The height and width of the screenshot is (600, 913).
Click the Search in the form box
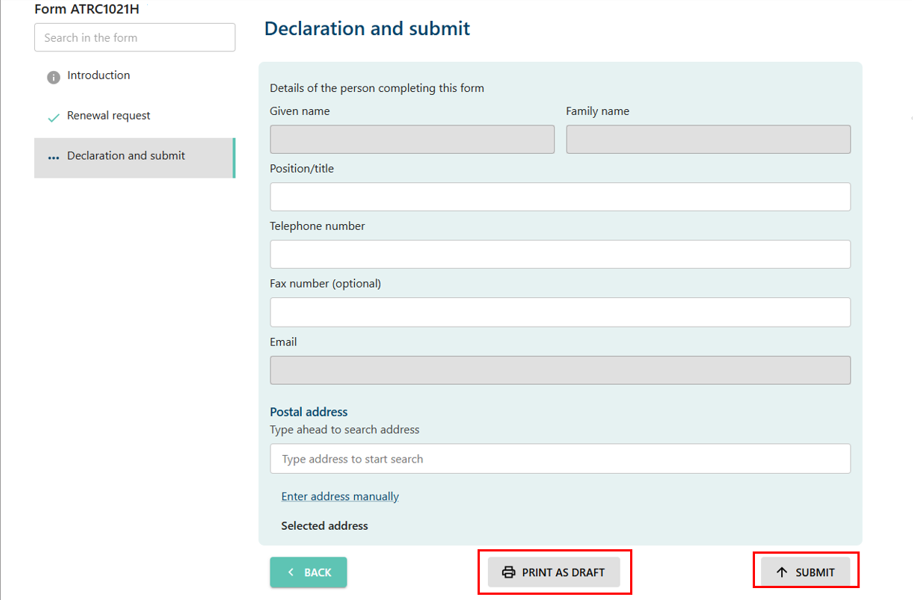pyautogui.click(x=134, y=37)
